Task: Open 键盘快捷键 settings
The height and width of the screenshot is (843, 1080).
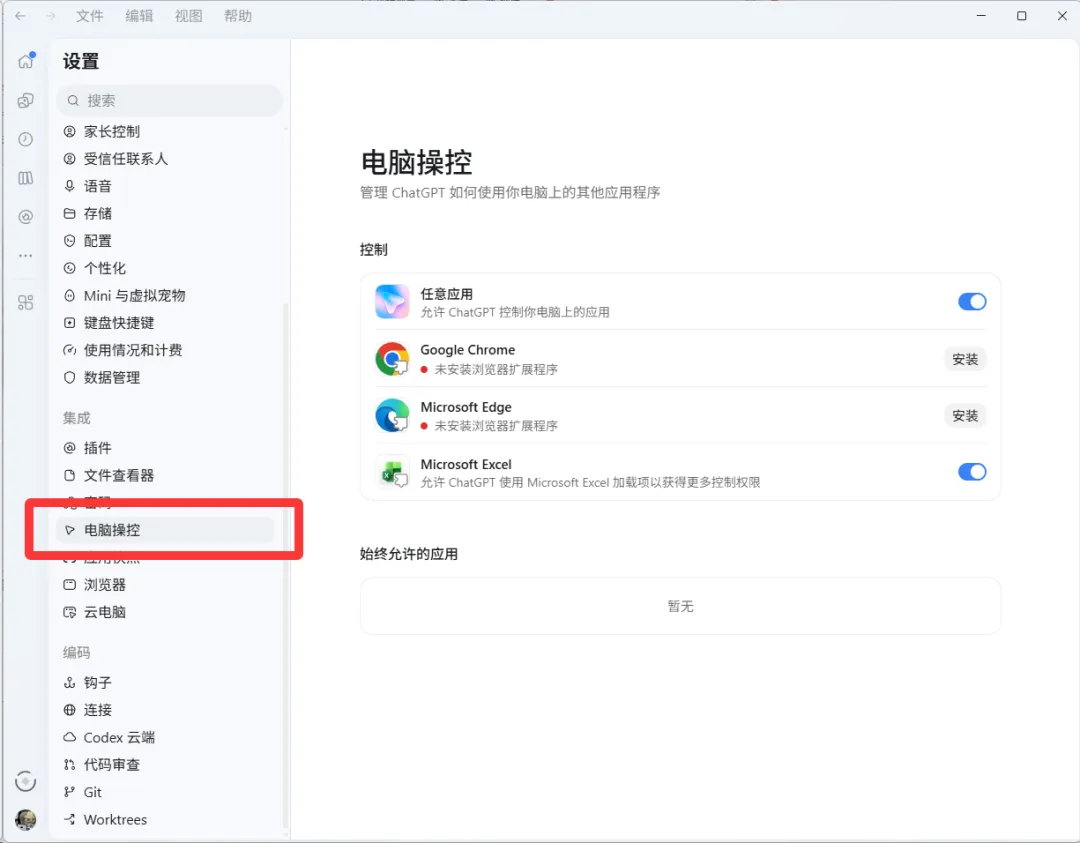Action: 165,323
